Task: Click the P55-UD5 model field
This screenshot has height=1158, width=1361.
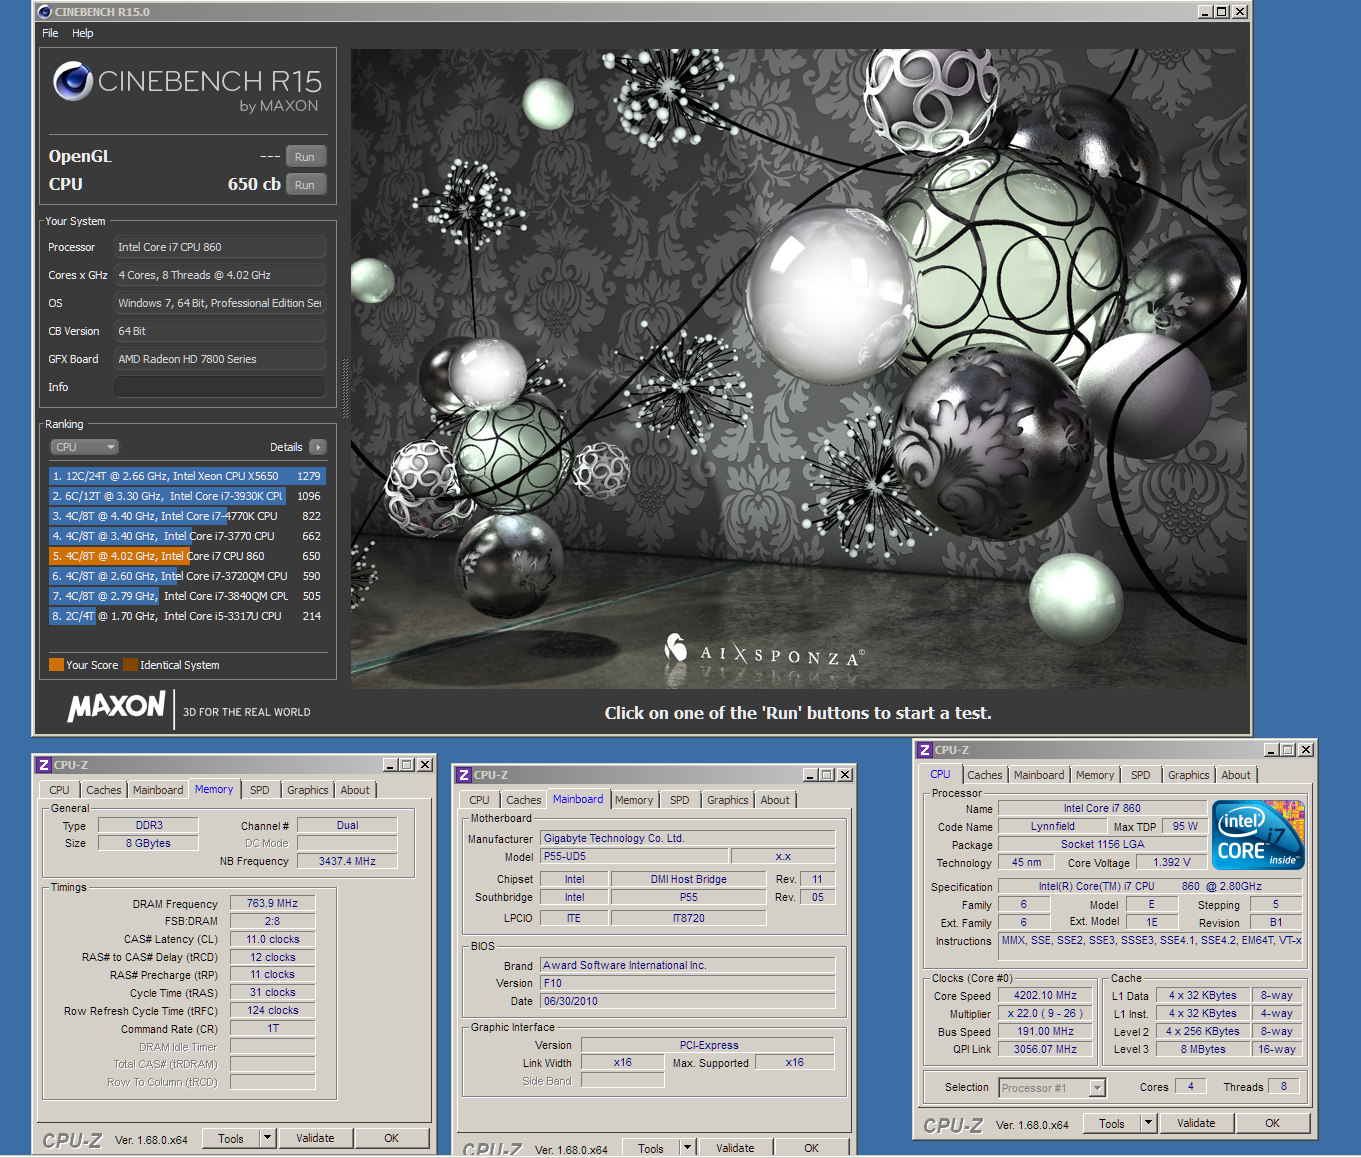Action: tap(634, 856)
